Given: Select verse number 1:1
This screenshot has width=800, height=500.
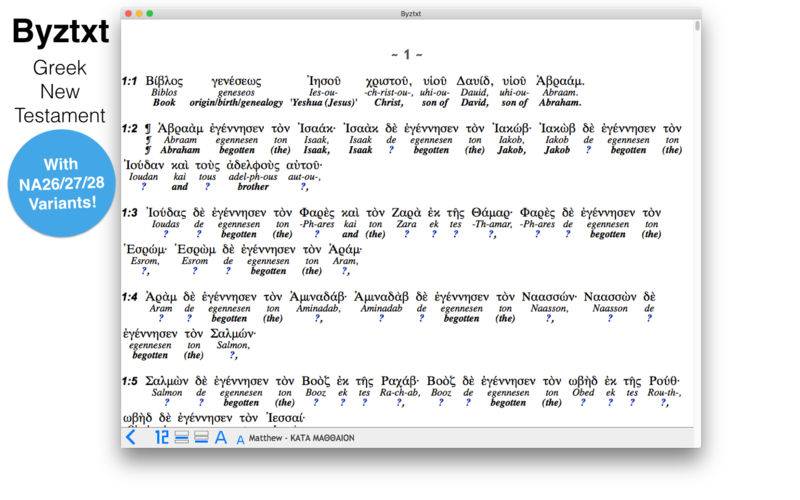Looking at the screenshot, I should click(130, 81).
